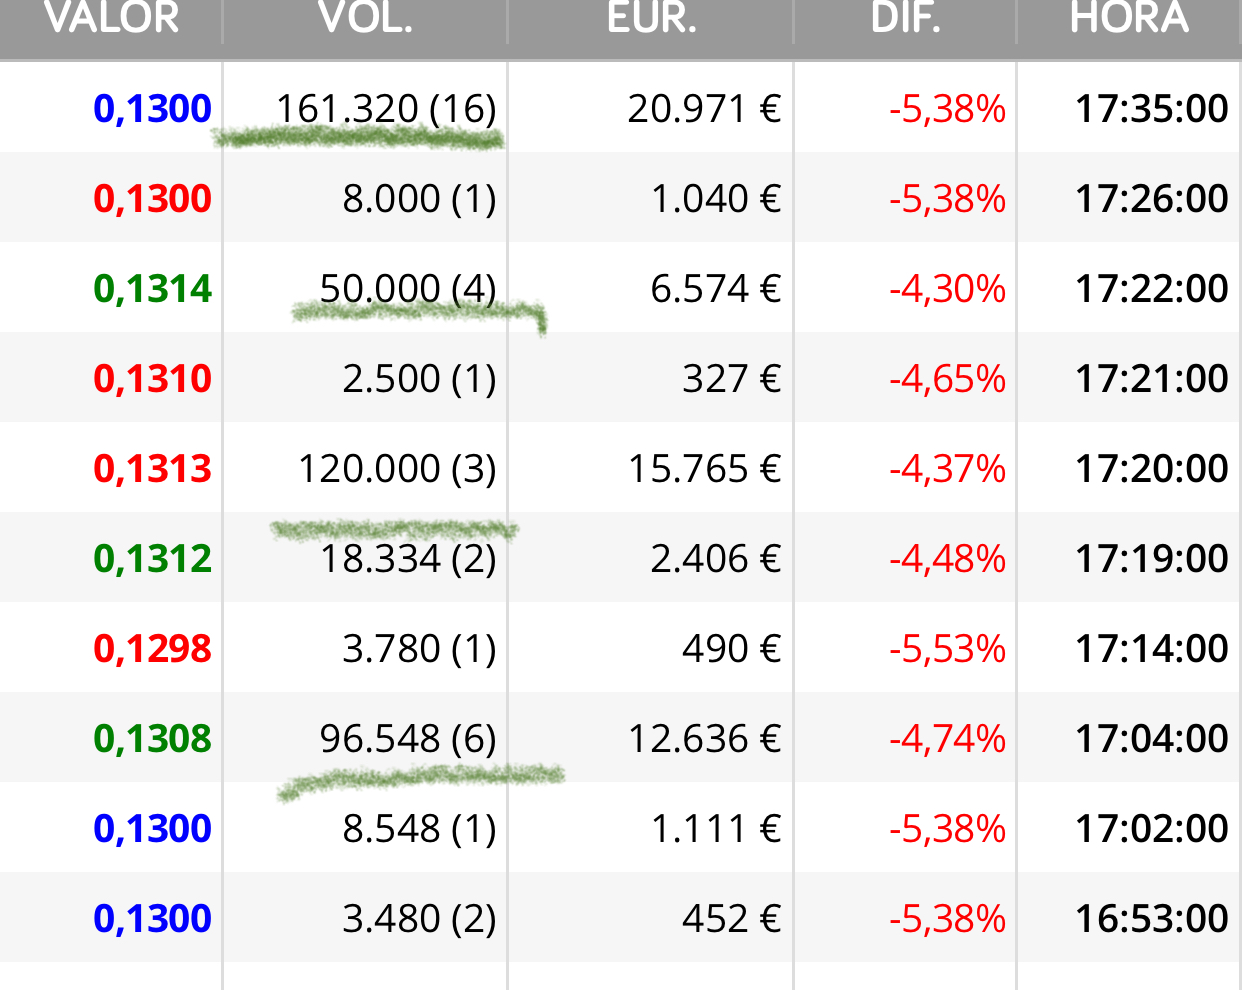
Task: Click the 0,1298 price value
Action: [153, 649]
